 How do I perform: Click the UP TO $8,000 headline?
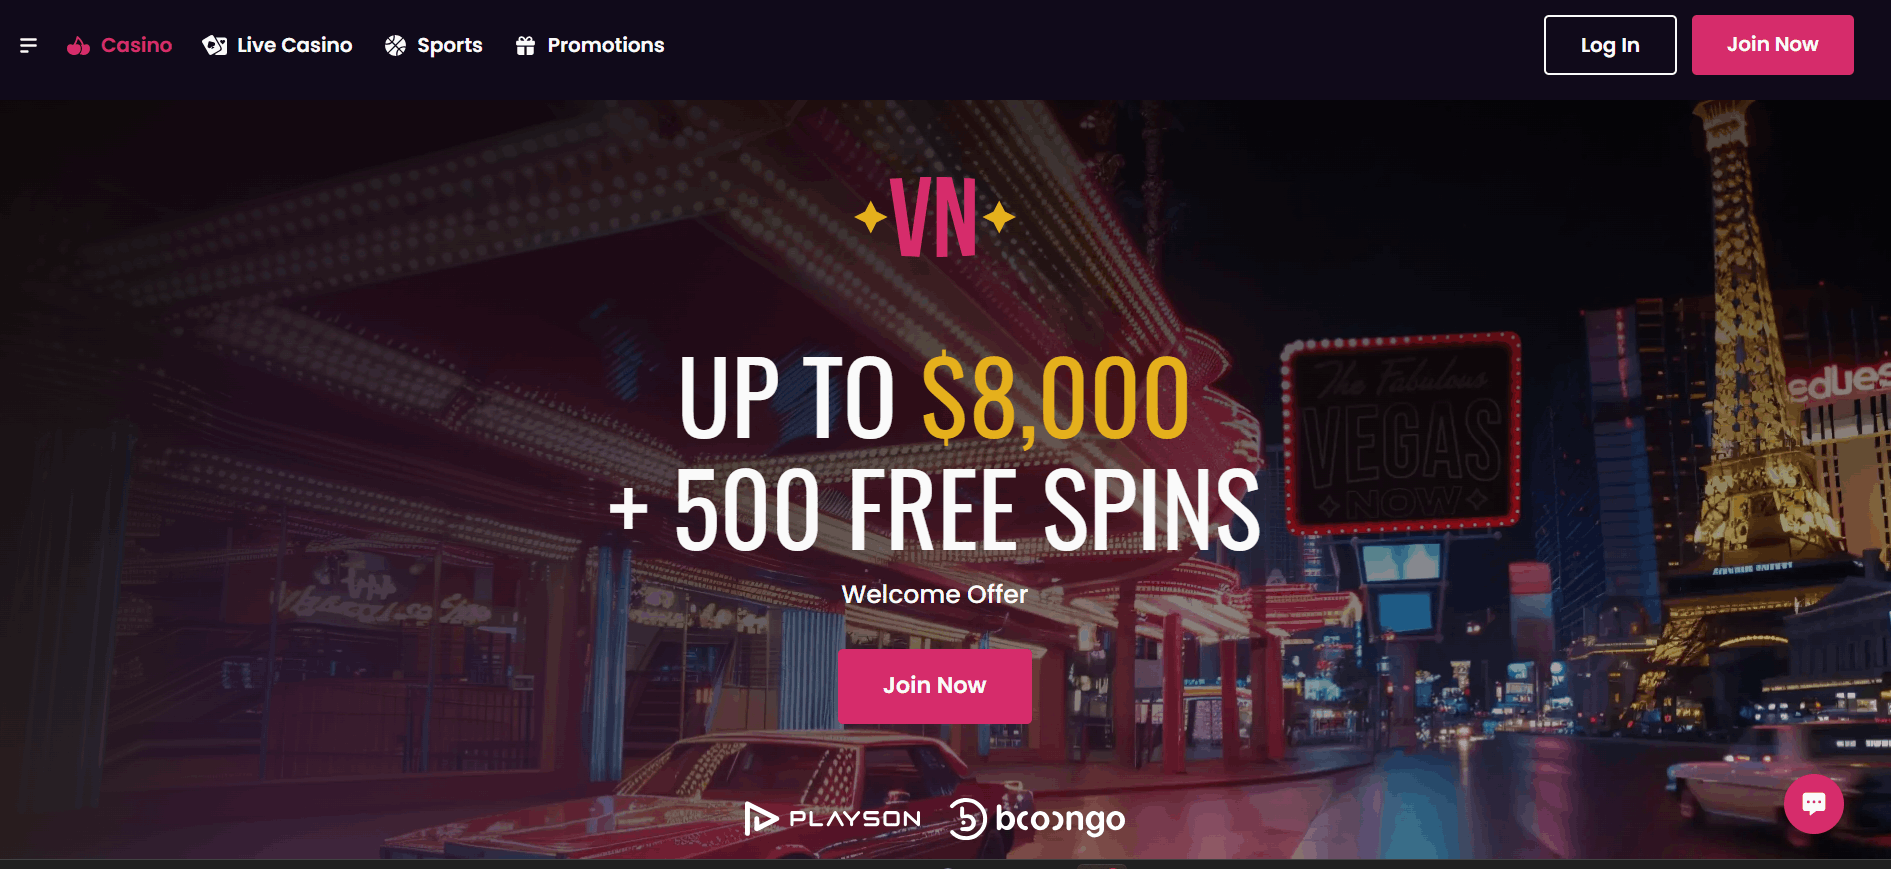point(934,398)
